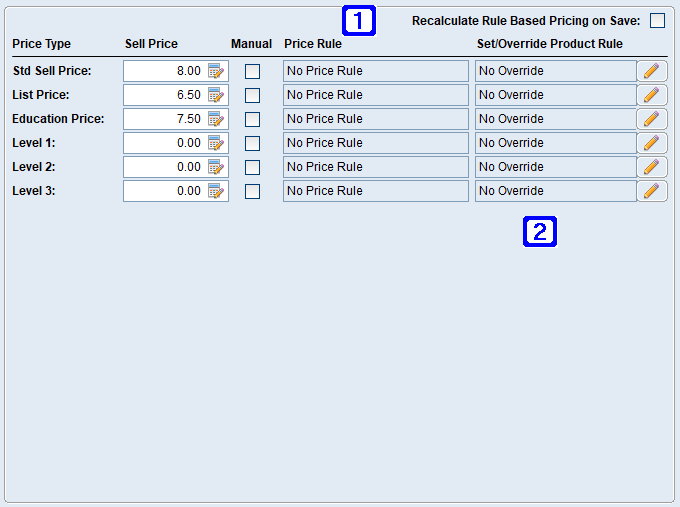
Task: Open calculator icon for Level 1 price
Action: coord(216,143)
